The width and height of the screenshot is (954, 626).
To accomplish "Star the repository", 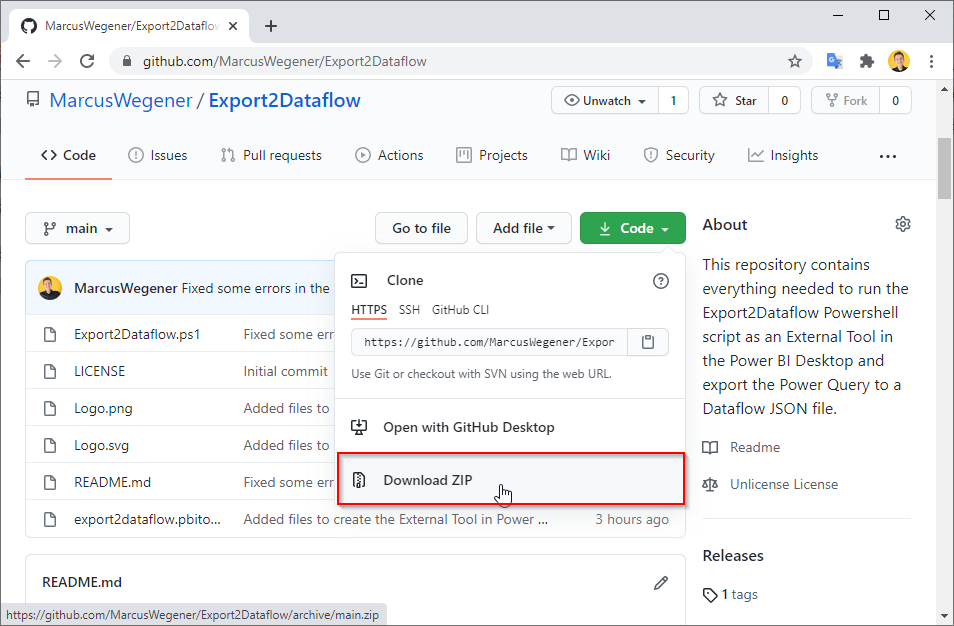I will pyautogui.click(x=734, y=100).
